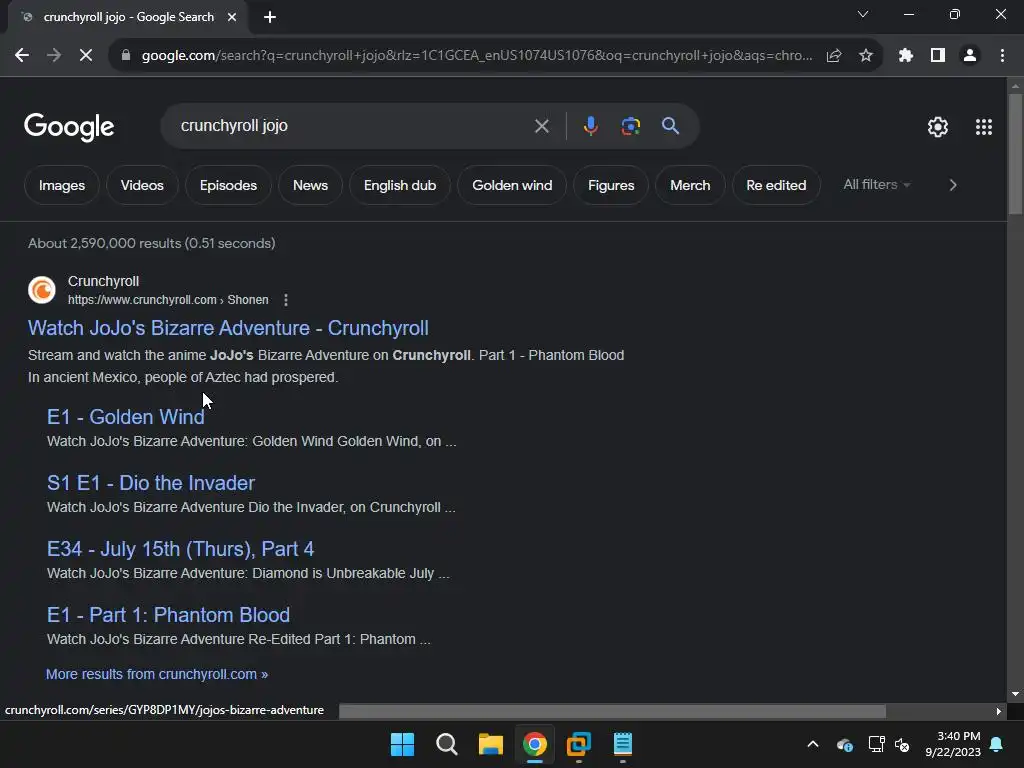The height and width of the screenshot is (768, 1024).
Task: Open File Explorer from taskbar
Action: coord(490,744)
